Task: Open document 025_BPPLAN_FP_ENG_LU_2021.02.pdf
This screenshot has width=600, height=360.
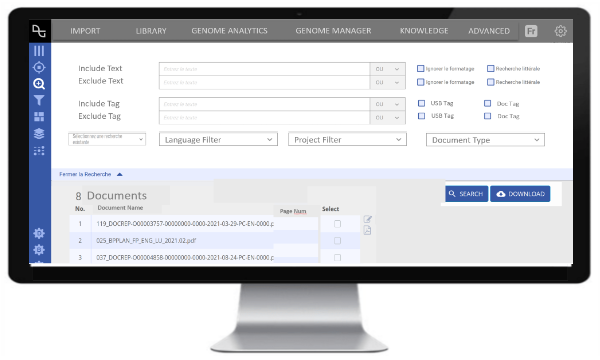Action: [146, 241]
